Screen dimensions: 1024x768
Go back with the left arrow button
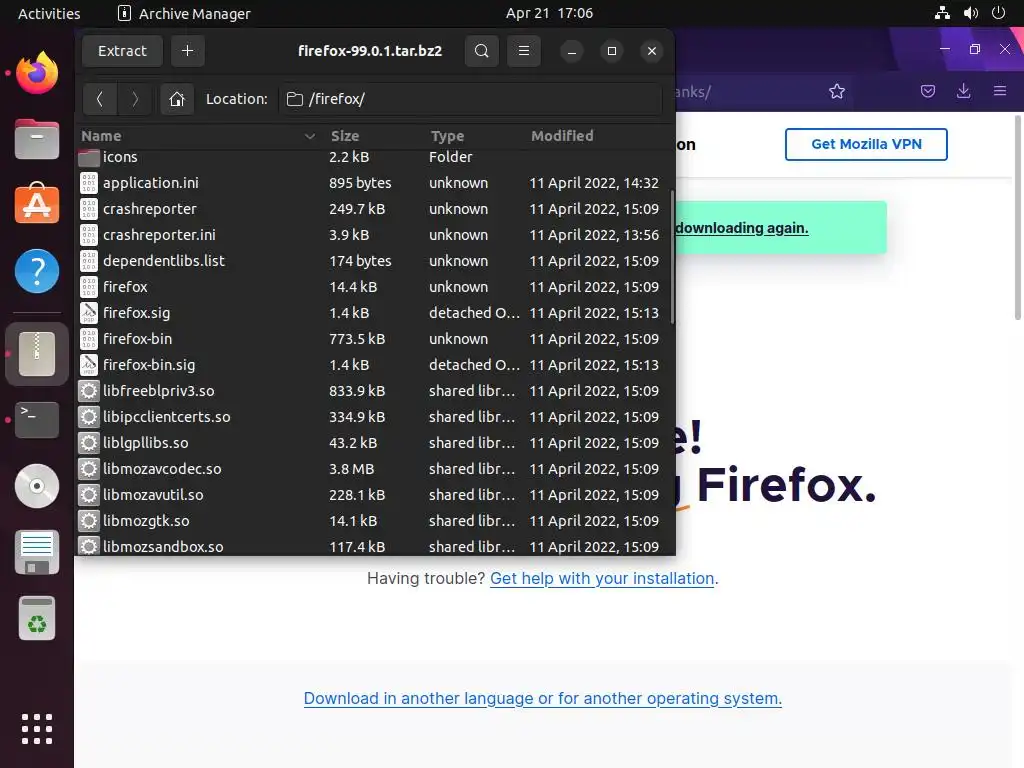click(x=100, y=99)
